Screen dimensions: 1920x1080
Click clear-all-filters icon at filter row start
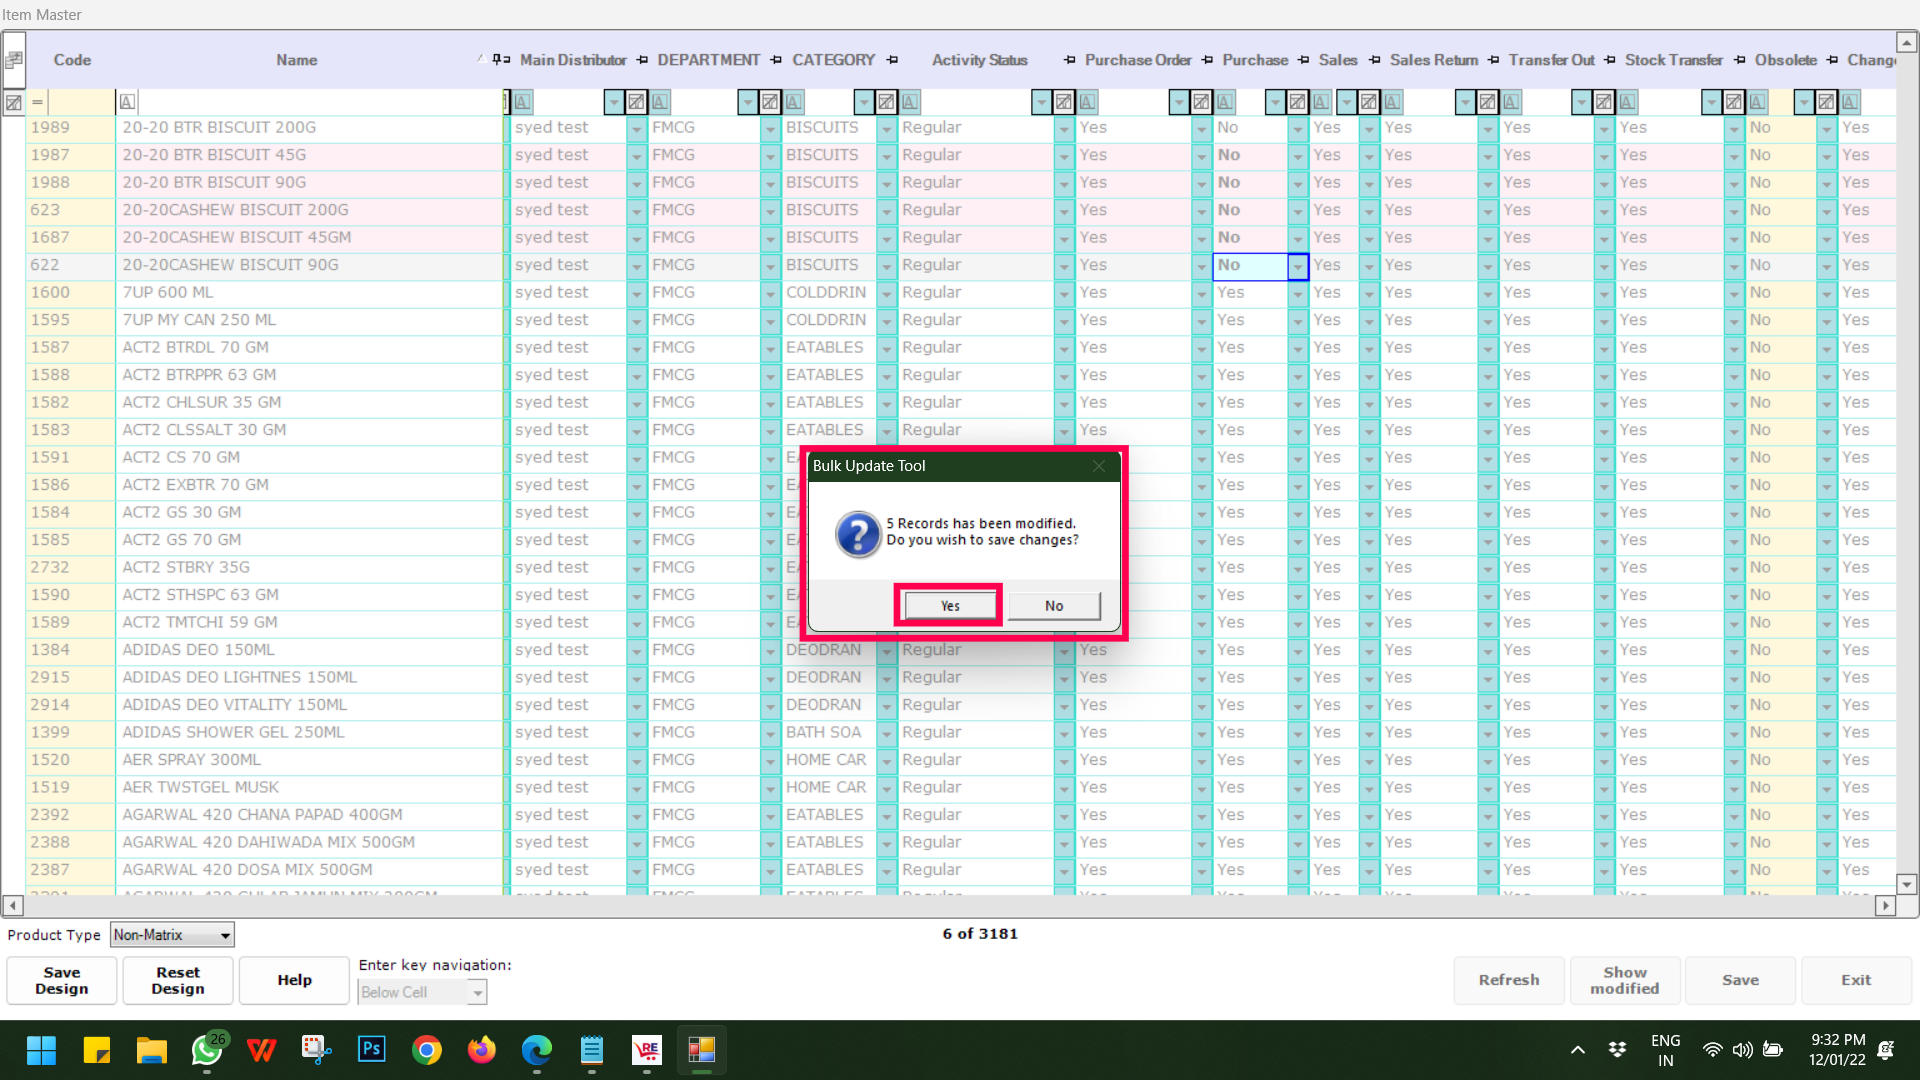pos(13,102)
